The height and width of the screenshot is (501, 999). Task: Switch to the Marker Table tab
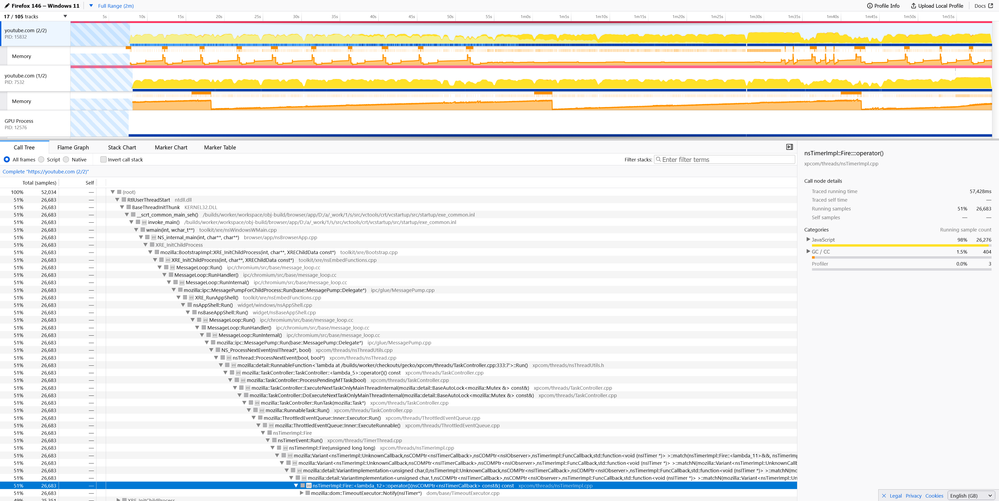(x=220, y=147)
